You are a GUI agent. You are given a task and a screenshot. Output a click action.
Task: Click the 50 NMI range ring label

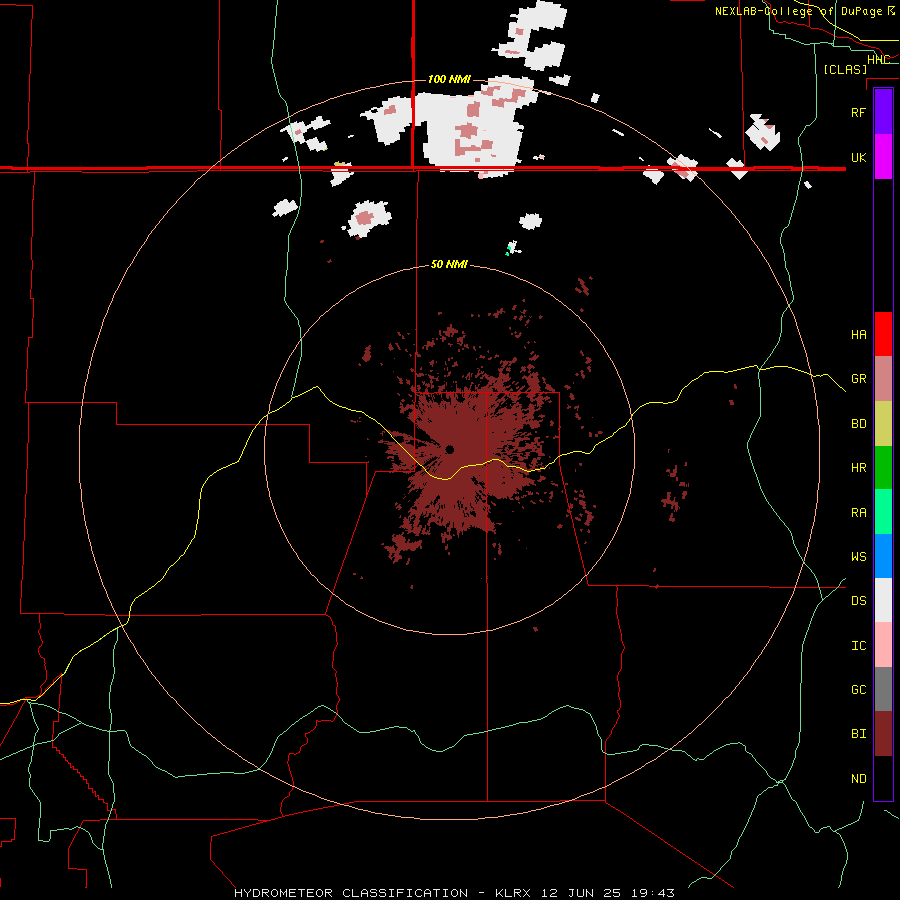coord(449,264)
